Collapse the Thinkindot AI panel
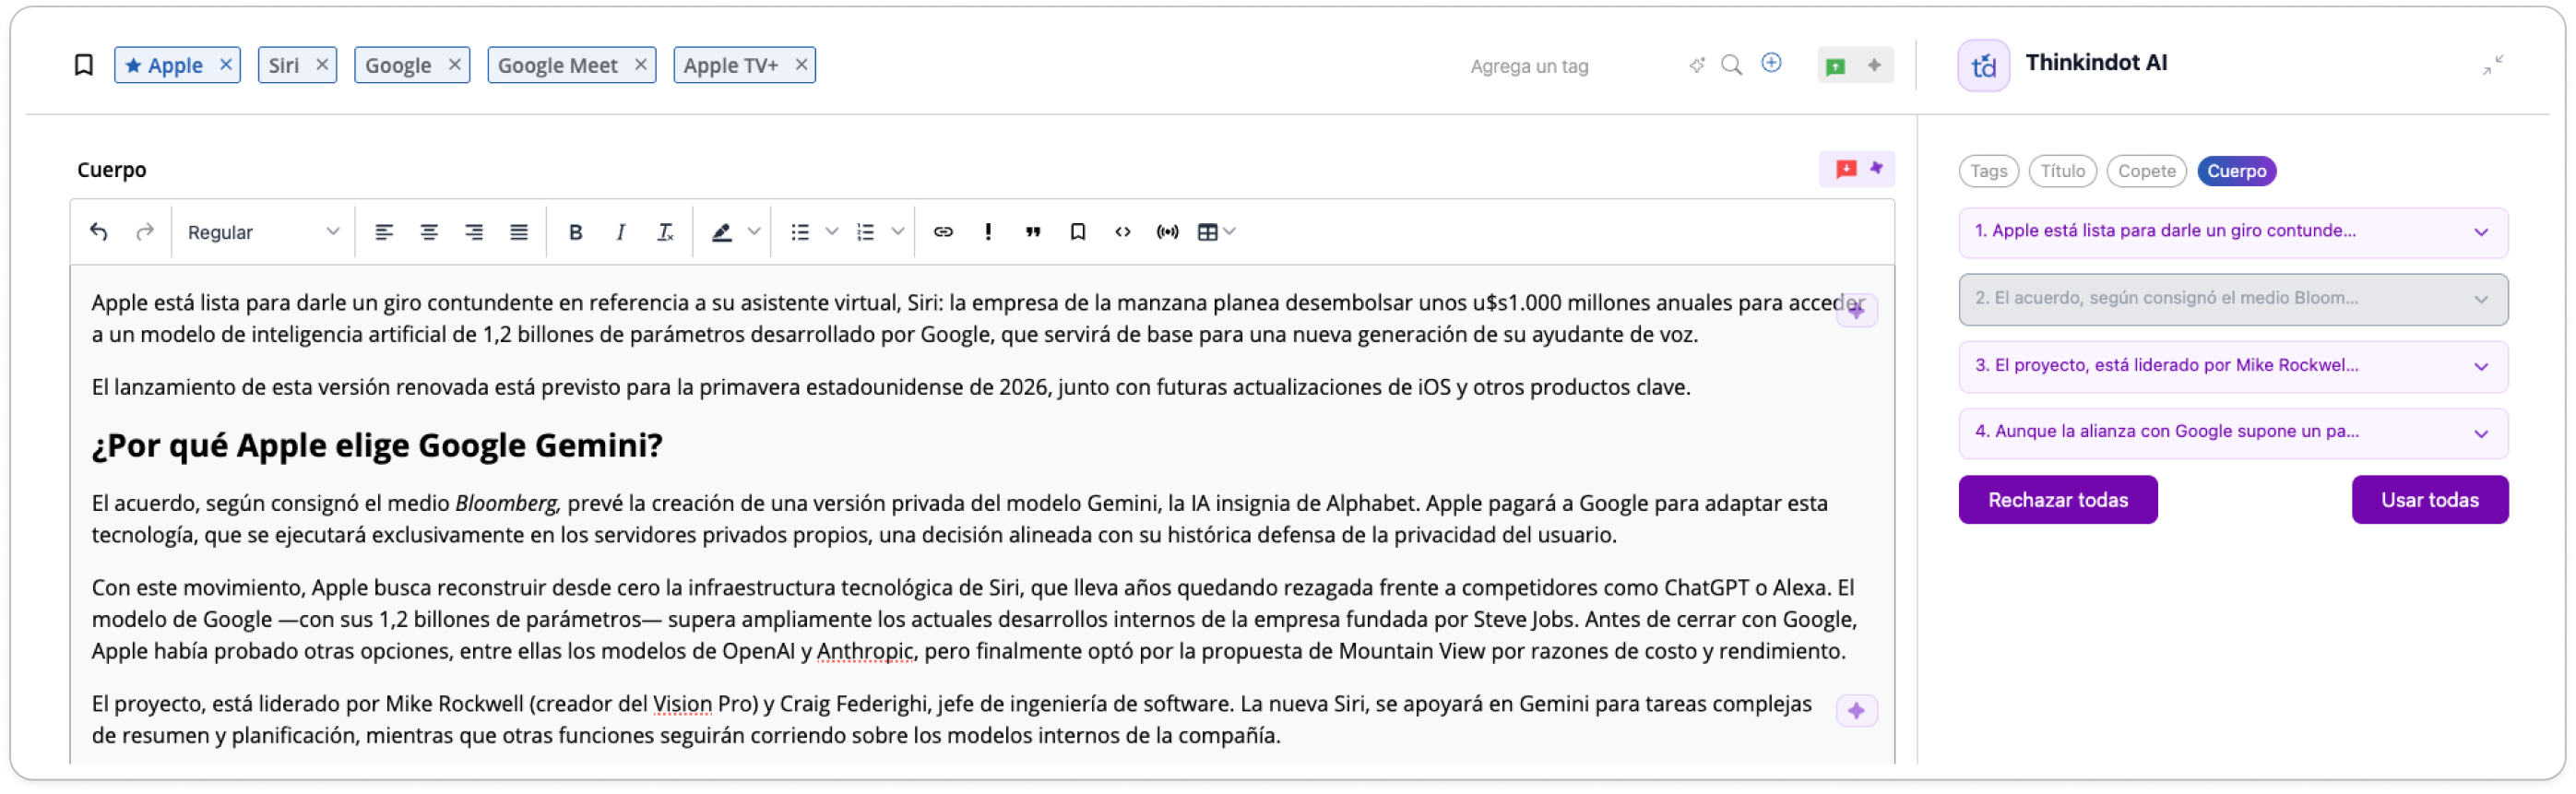 tap(2493, 65)
